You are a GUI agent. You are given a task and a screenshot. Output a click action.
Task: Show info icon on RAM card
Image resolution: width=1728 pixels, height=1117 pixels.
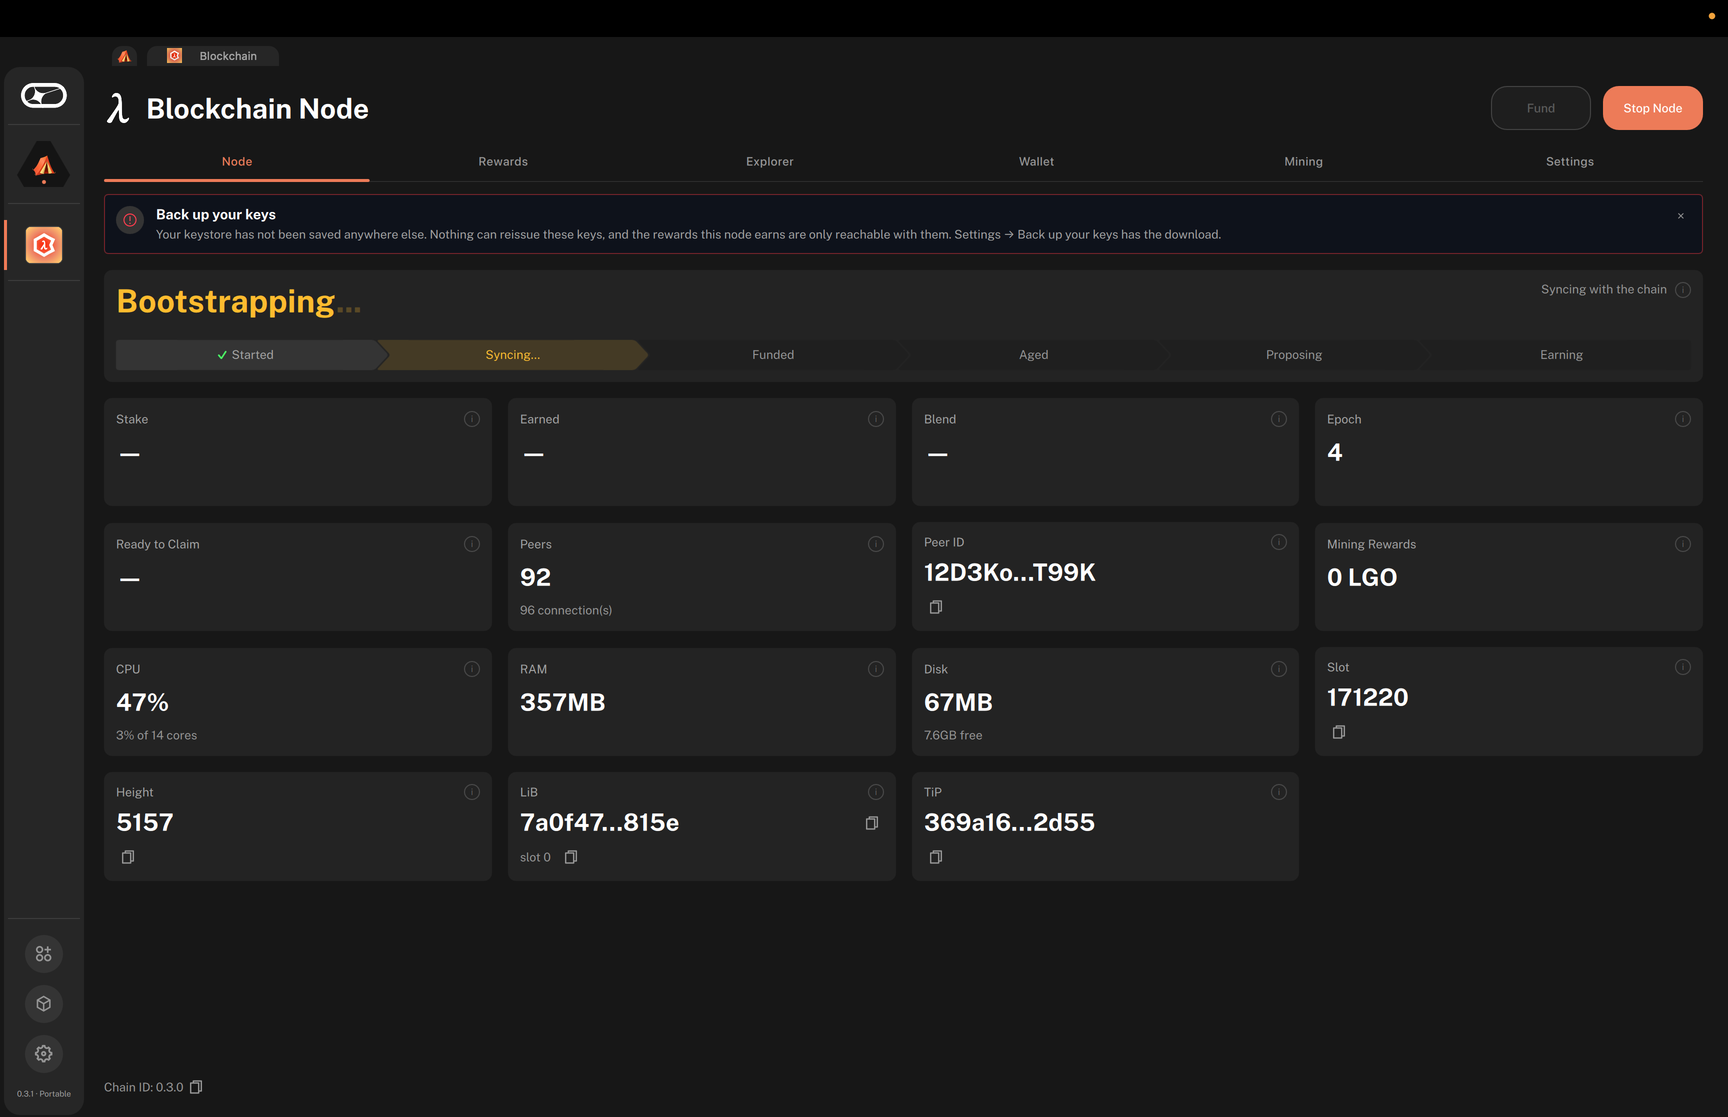pyautogui.click(x=876, y=669)
